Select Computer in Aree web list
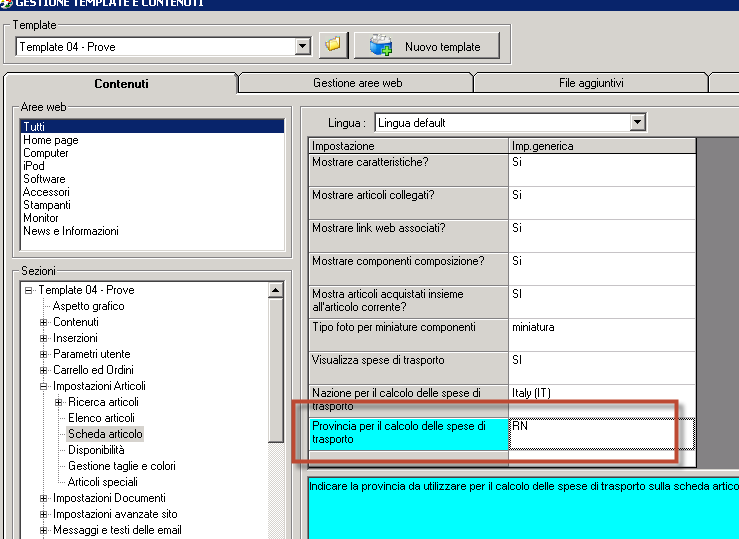 (152, 153)
